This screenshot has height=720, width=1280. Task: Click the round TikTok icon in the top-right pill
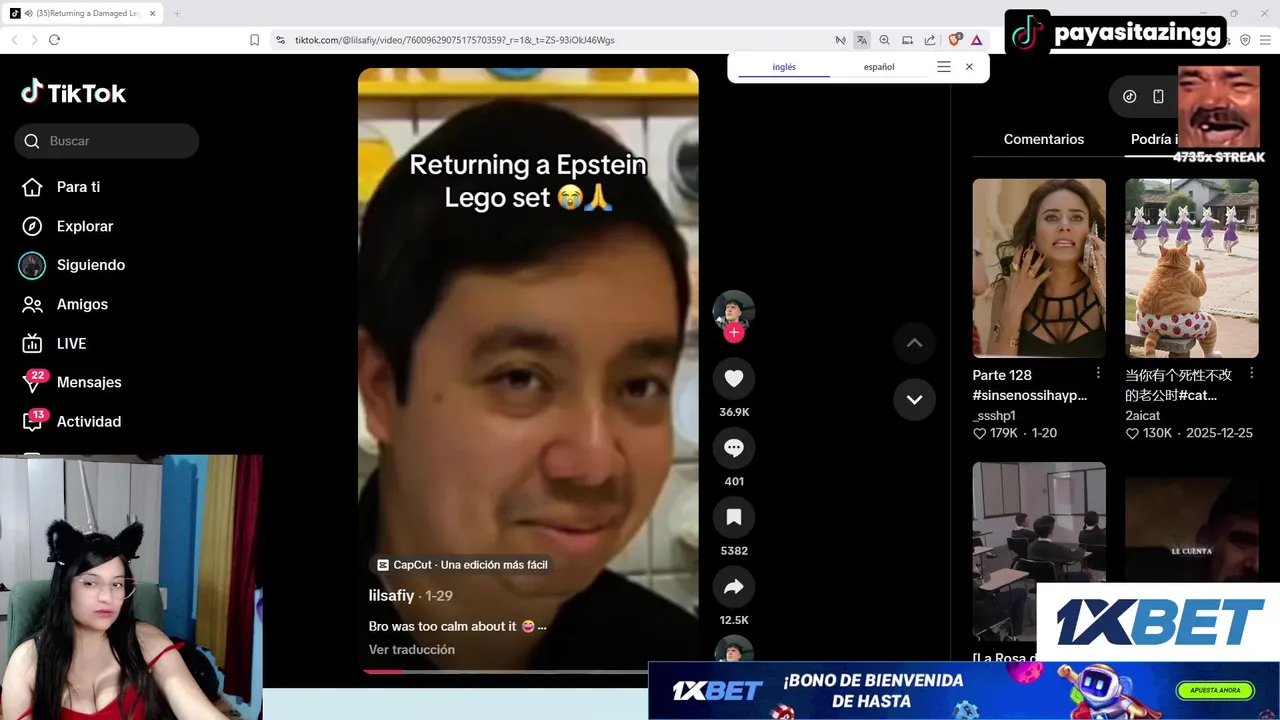[1130, 96]
